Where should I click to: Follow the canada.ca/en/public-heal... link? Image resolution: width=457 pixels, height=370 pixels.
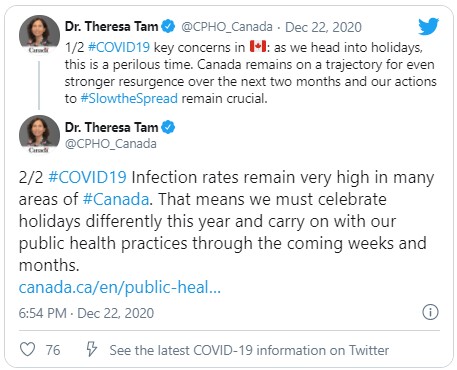(120, 287)
